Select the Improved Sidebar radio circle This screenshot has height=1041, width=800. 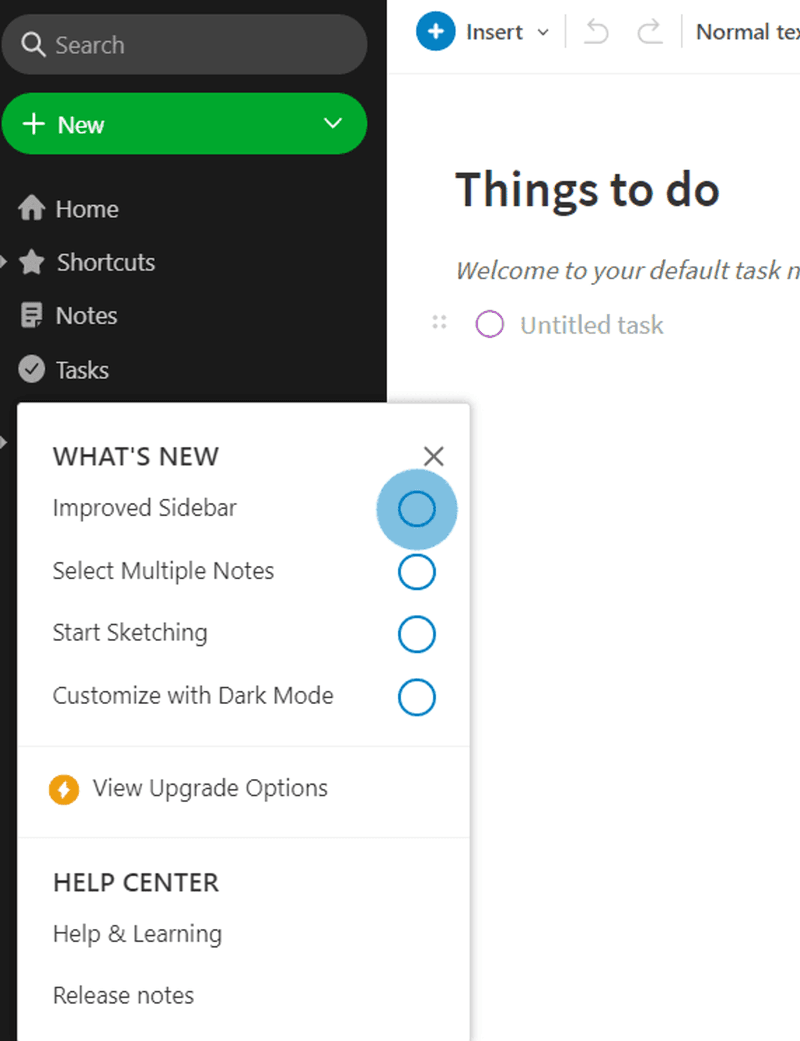coord(417,508)
